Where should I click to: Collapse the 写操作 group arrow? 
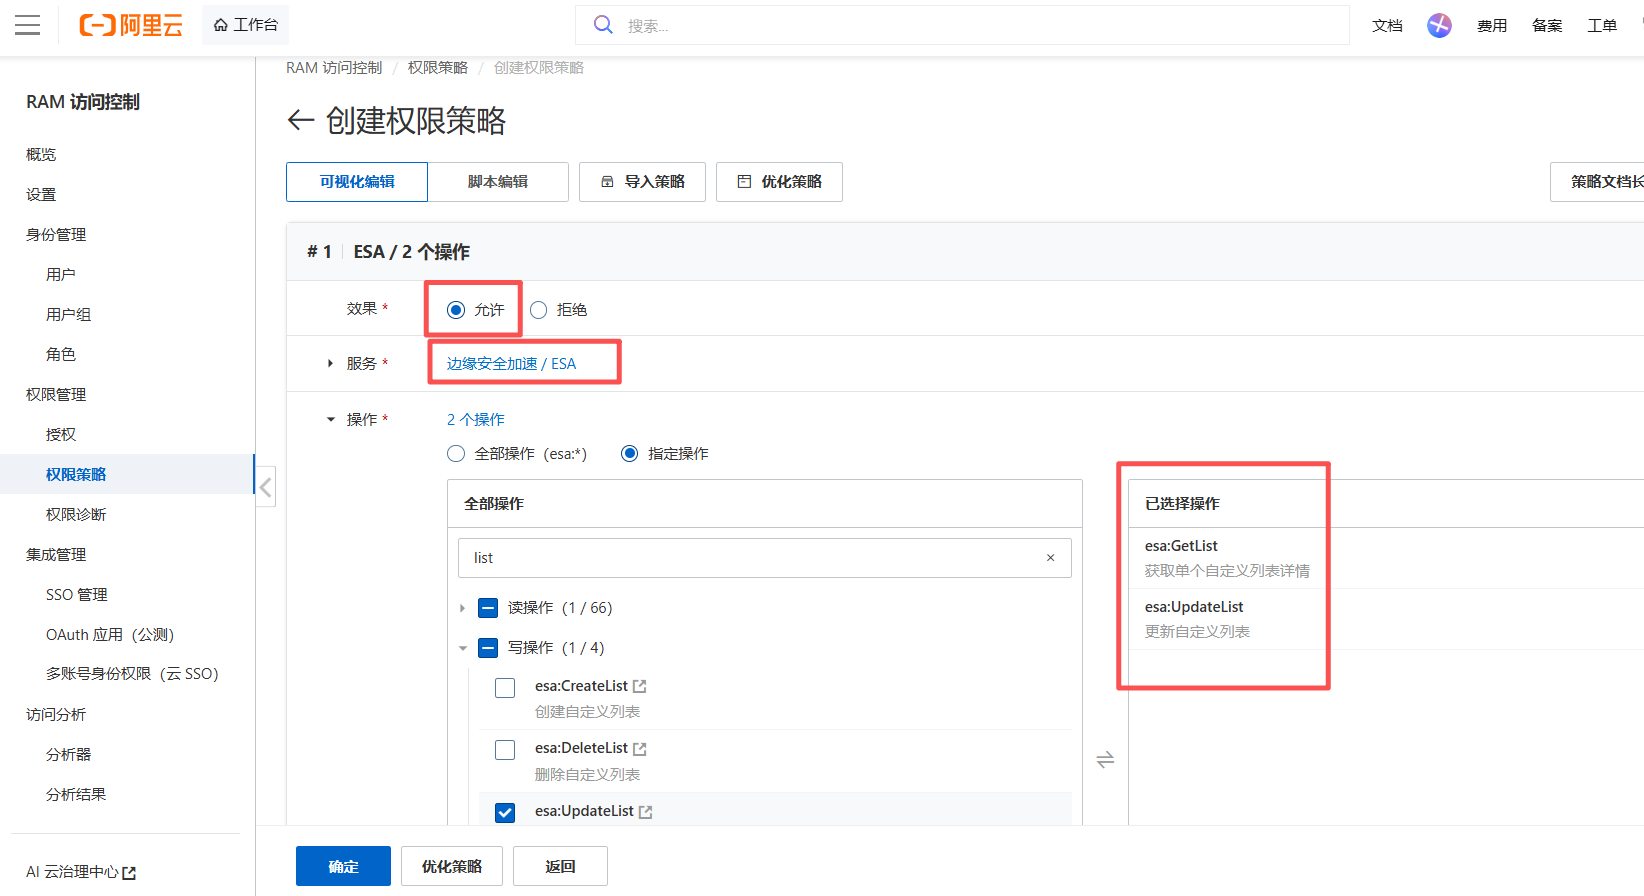463,648
